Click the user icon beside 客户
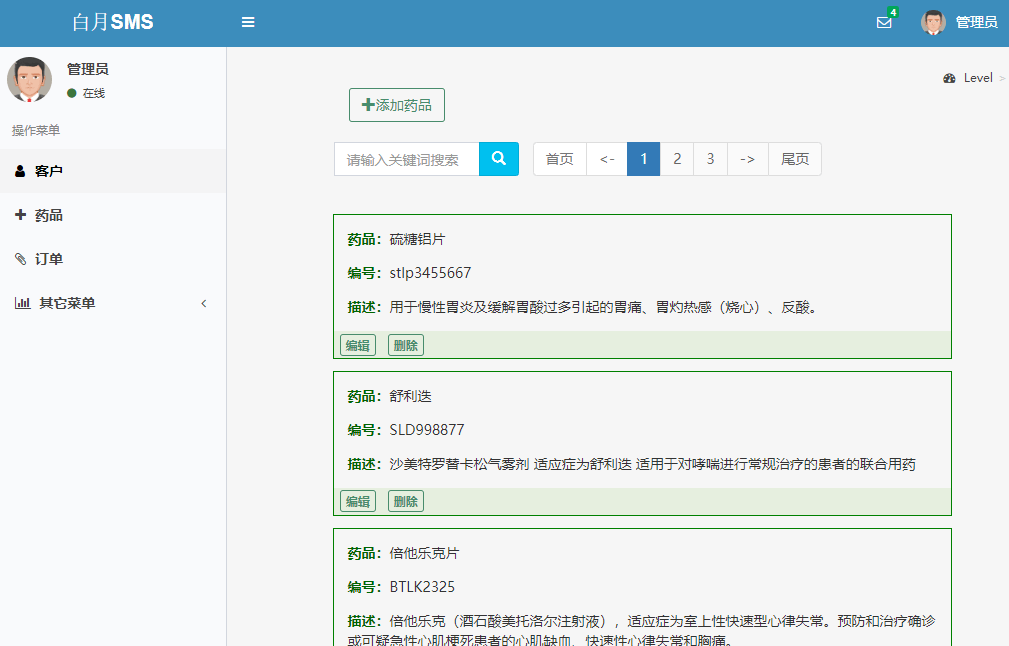This screenshot has width=1009, height=646. point(20,171)
